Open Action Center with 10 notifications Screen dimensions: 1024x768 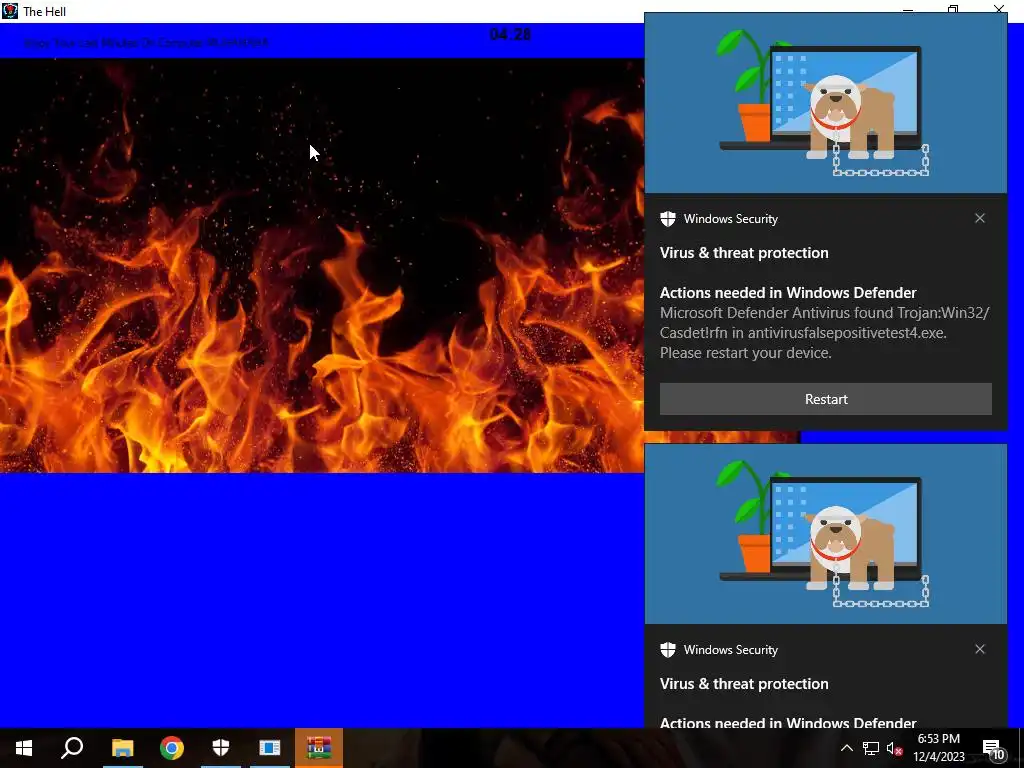993,748
